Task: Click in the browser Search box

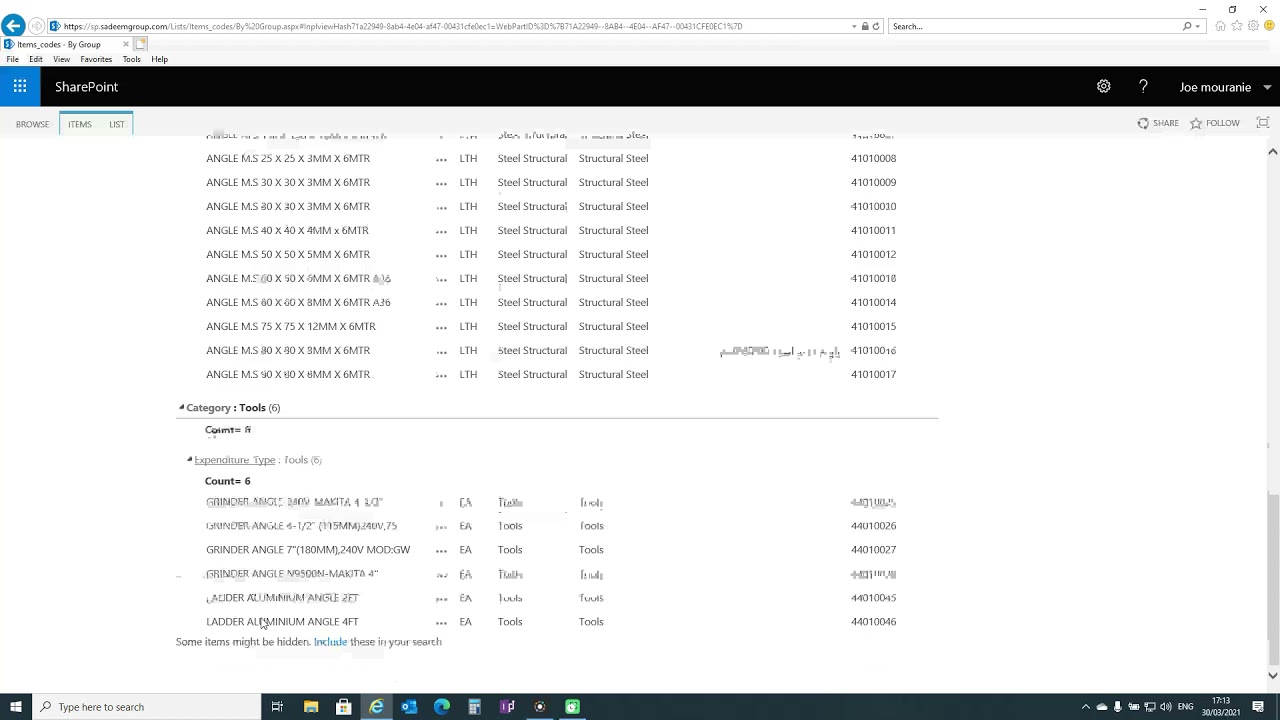Action: click(x=1034, y=26)
